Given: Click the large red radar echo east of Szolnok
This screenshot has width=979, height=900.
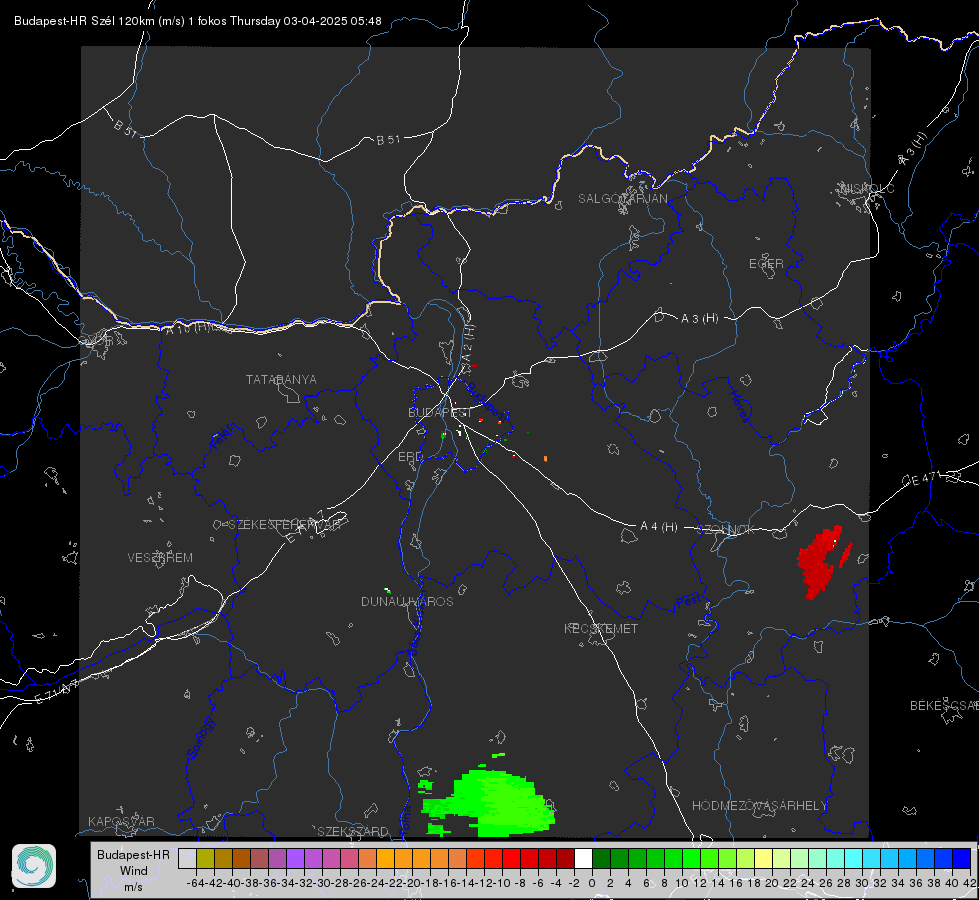Looking at the screenshot, I should (x=820, y=562).
